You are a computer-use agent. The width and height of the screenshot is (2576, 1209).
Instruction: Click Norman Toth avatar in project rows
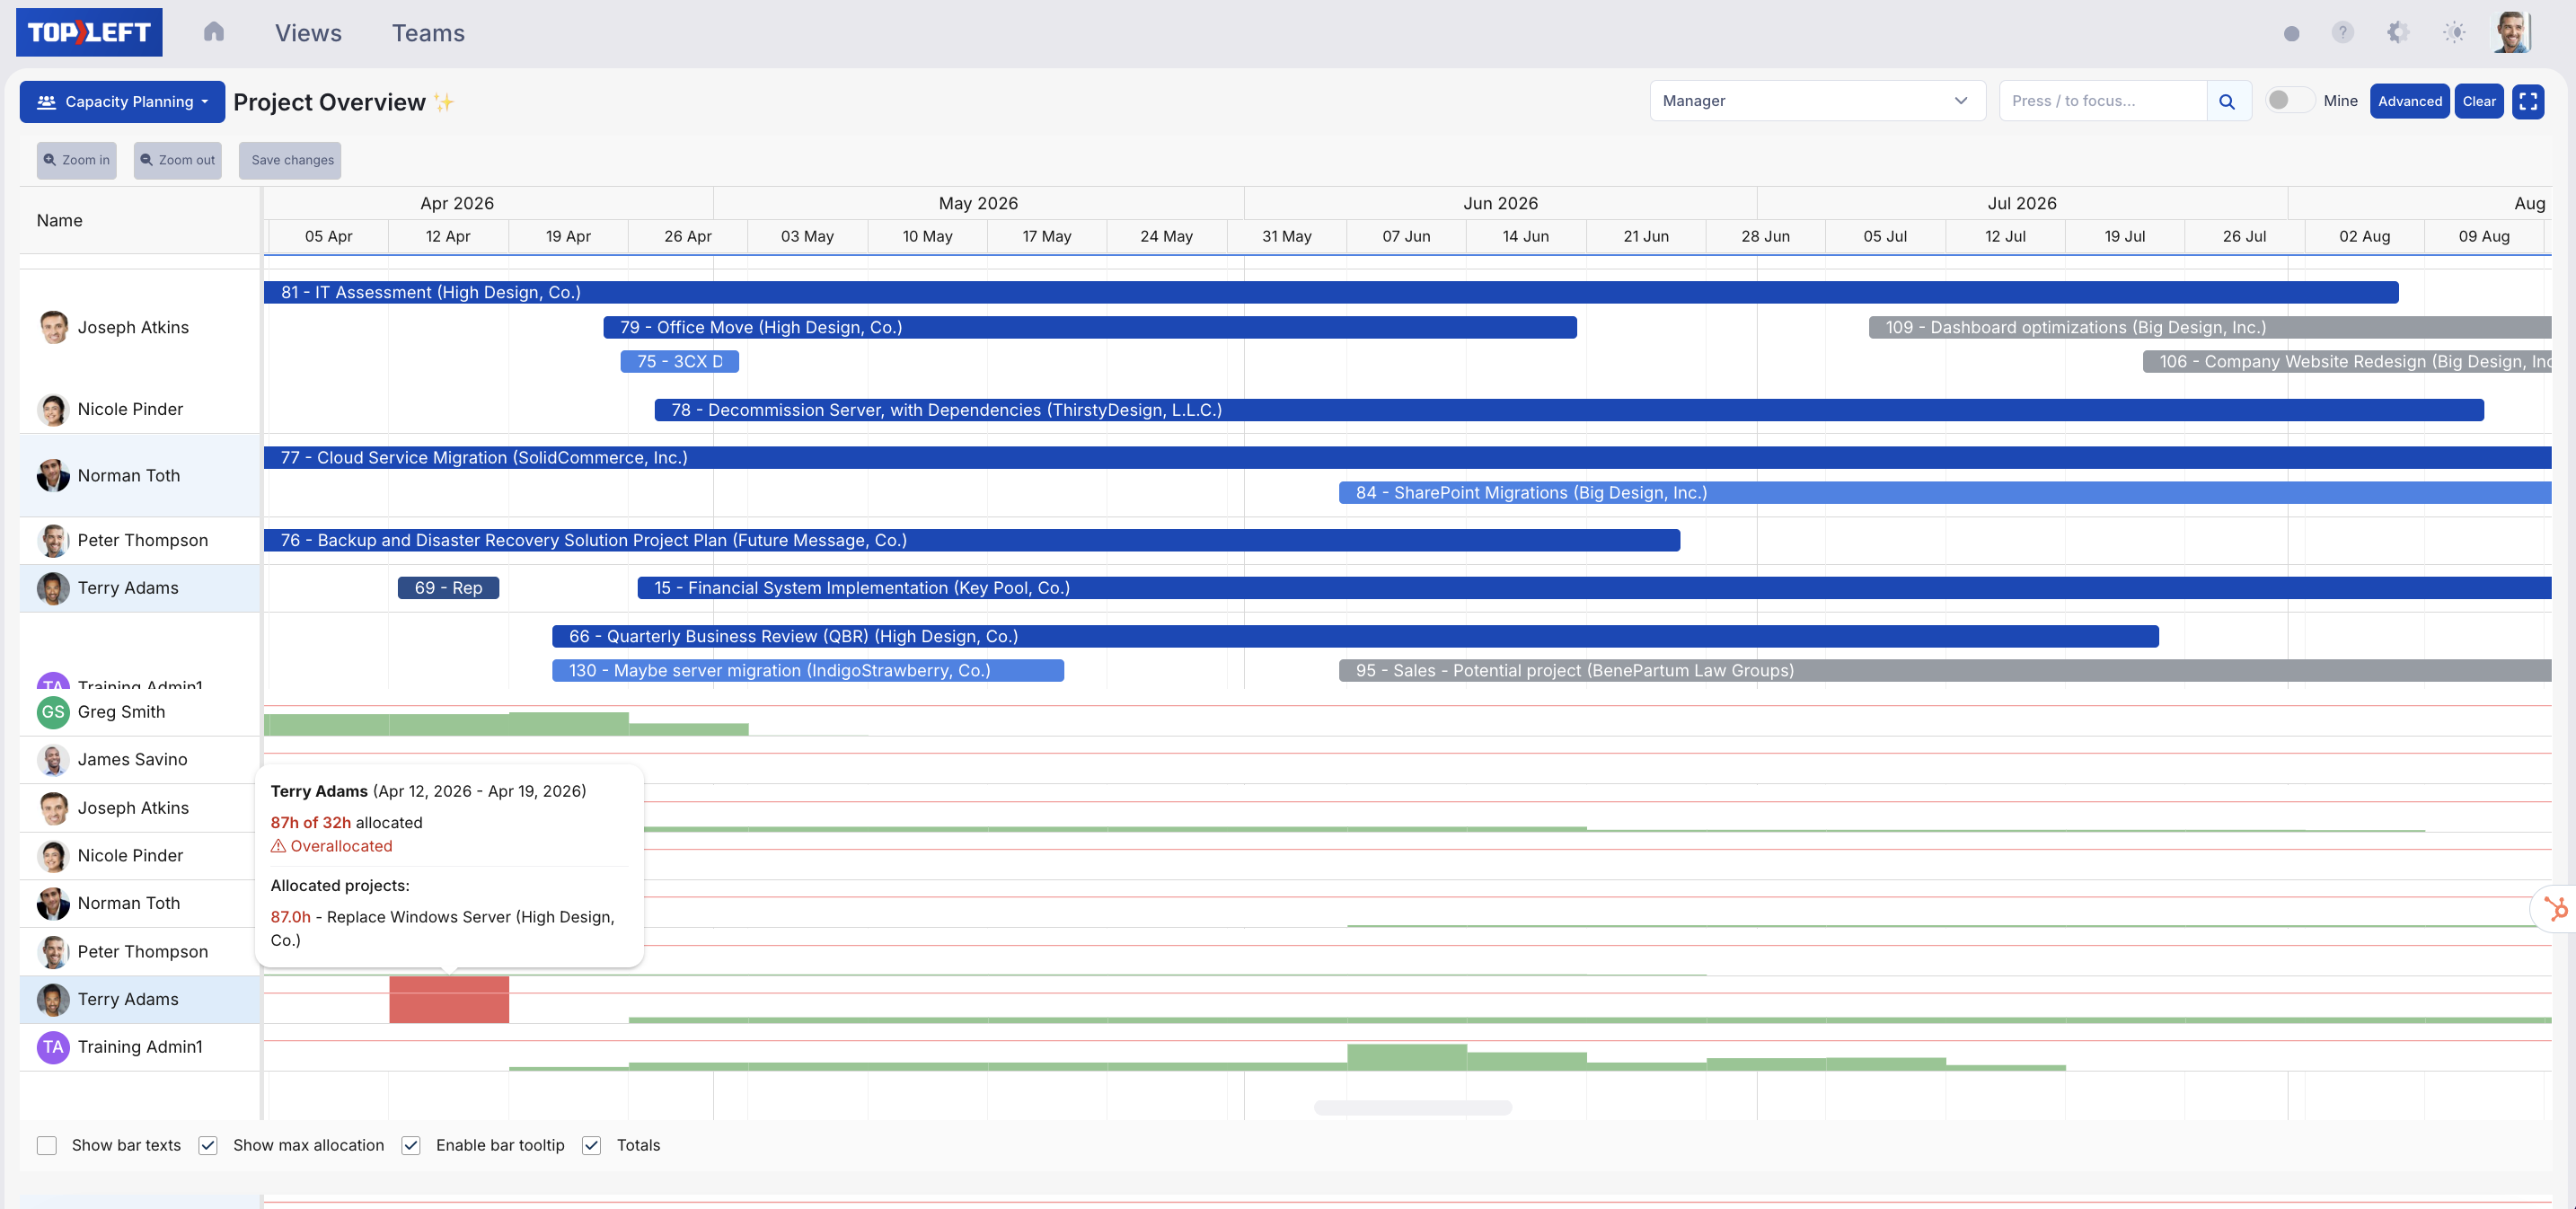(x=53, y=475)
